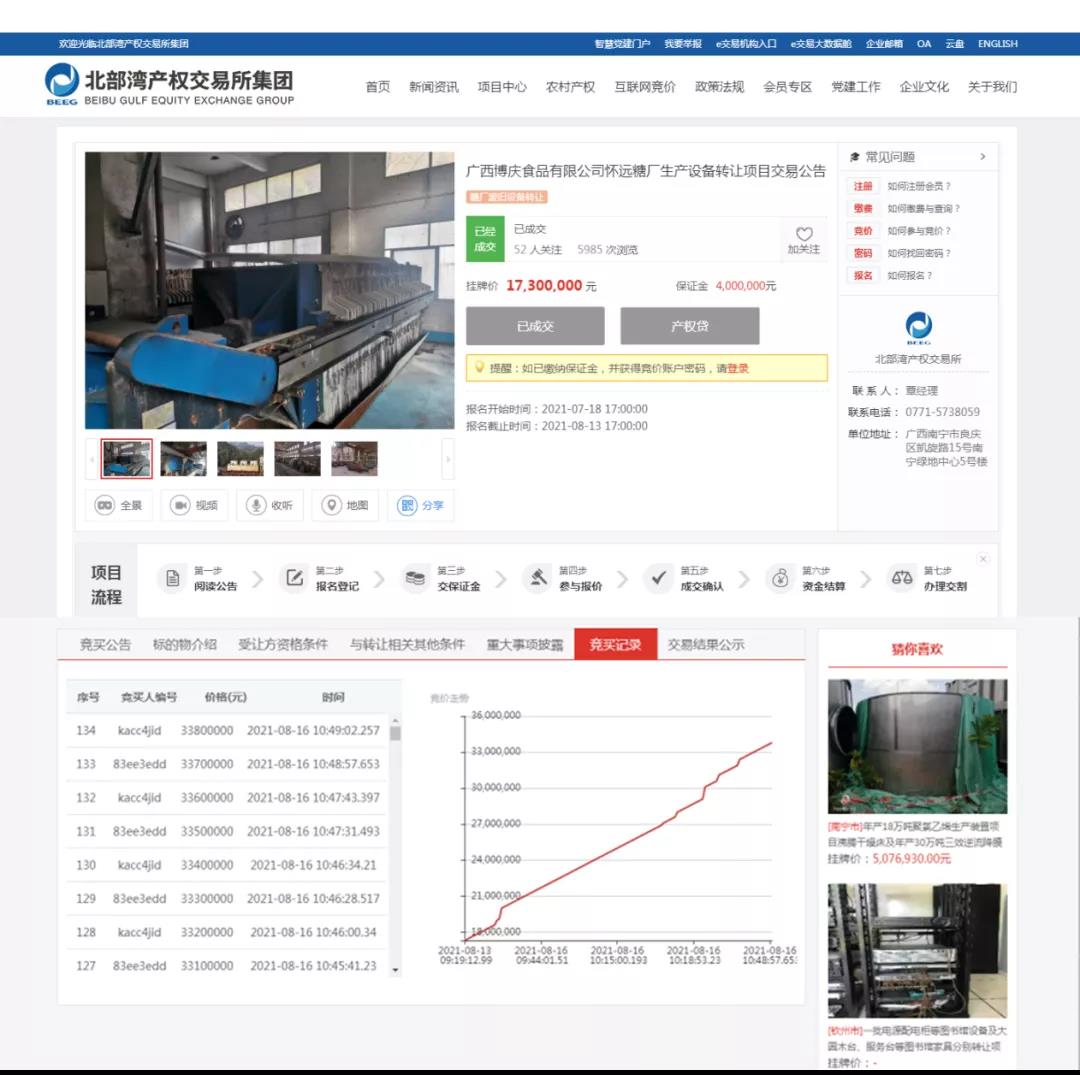Click the graduation cap FAQ header icon
The width and height of the screenshot is (1080, 1075).
tap(855, 157)
